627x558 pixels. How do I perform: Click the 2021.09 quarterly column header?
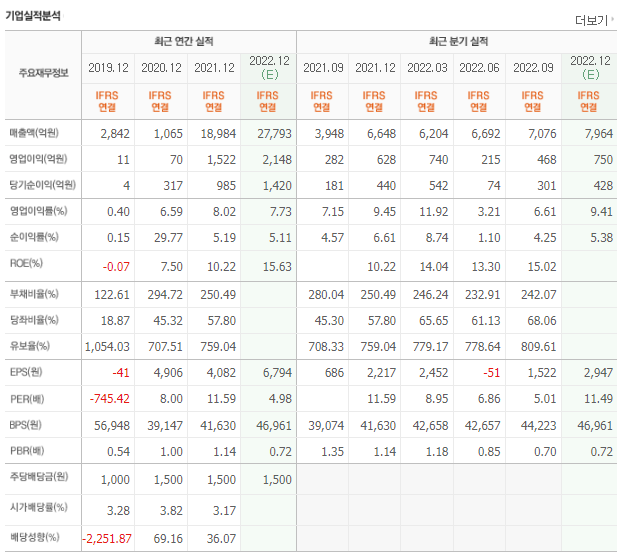[x=323, y=68]
